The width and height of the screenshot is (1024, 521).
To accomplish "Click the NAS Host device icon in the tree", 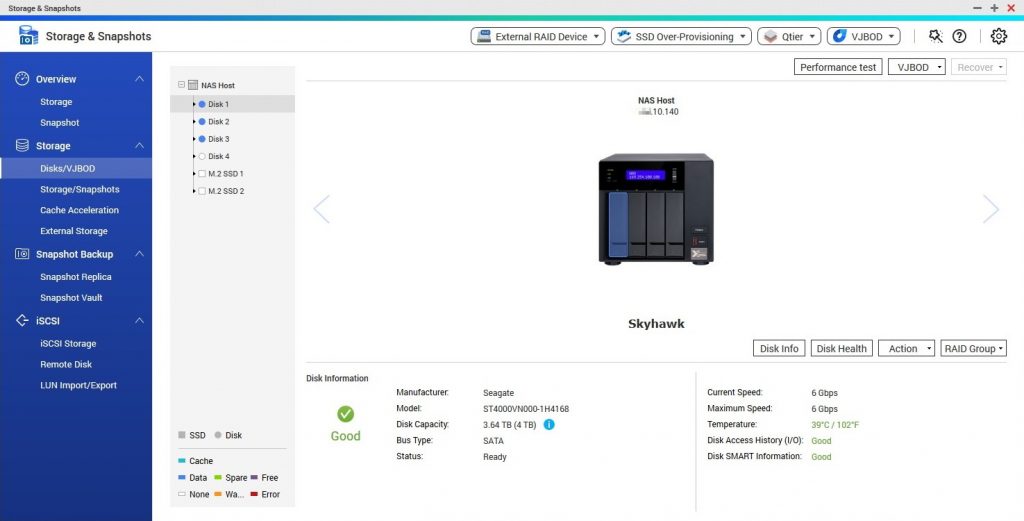I will (x=193, y=85).
